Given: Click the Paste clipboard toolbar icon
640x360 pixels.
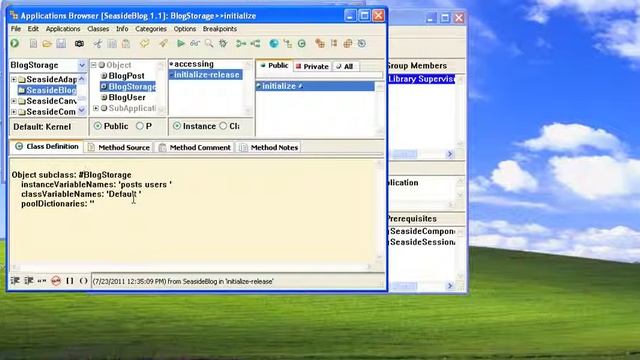Looking at the screenshot, I should click(x=126, y=44).
